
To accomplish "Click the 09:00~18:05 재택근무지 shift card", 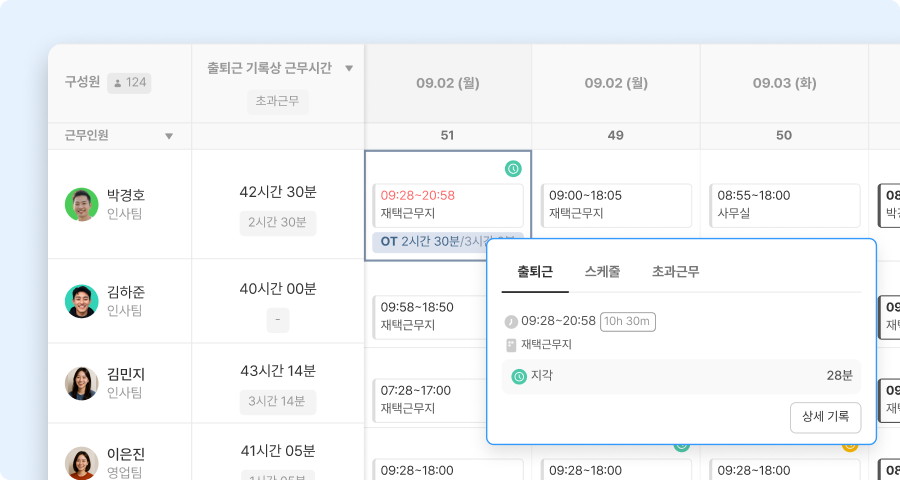I will point(616,205).
